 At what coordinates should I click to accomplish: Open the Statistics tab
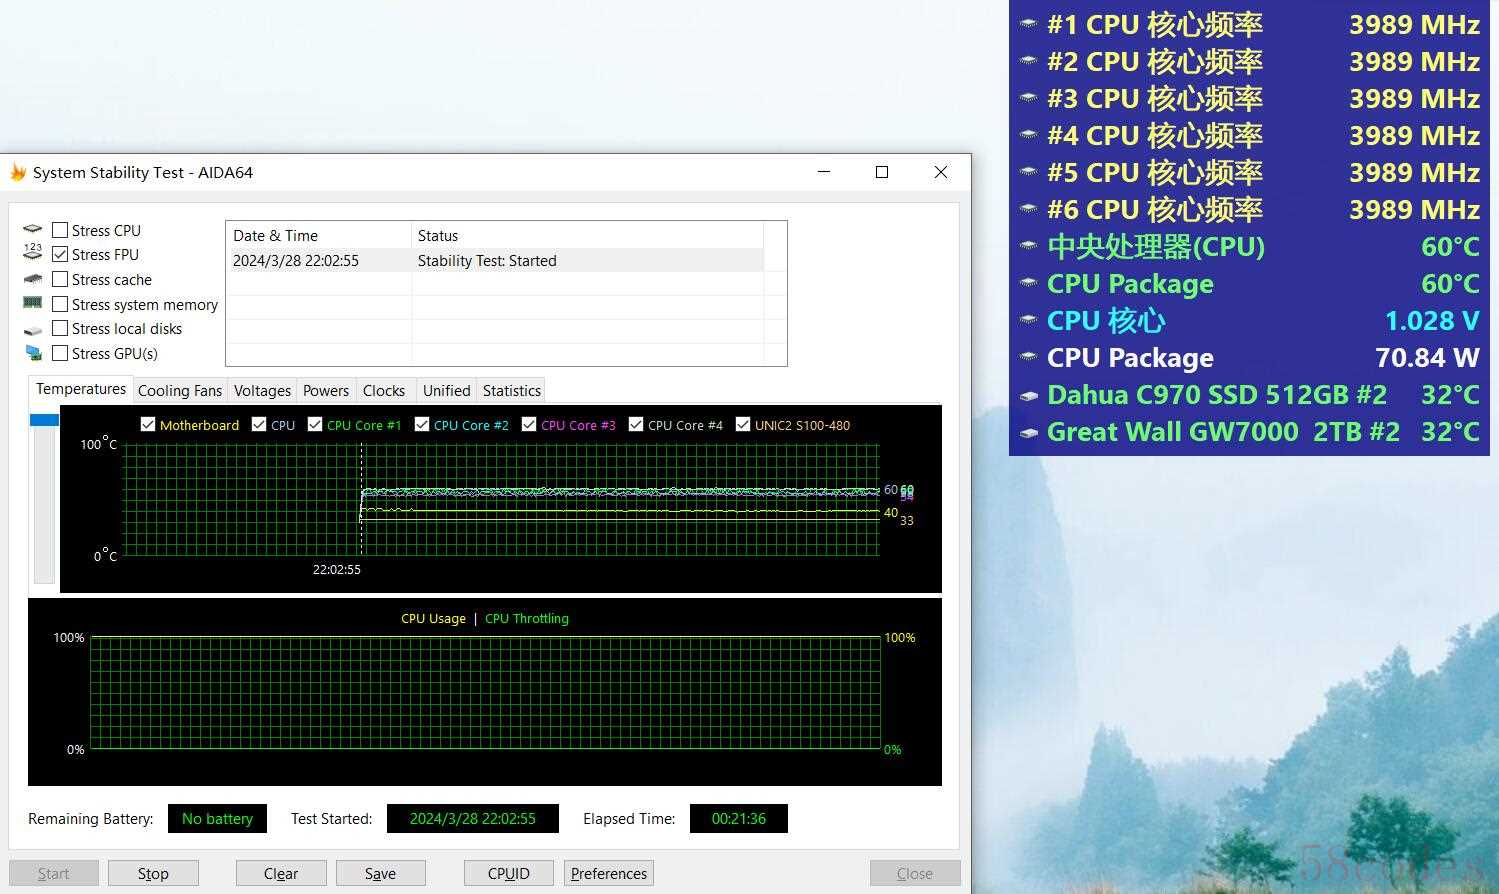(x=512, y=391)
